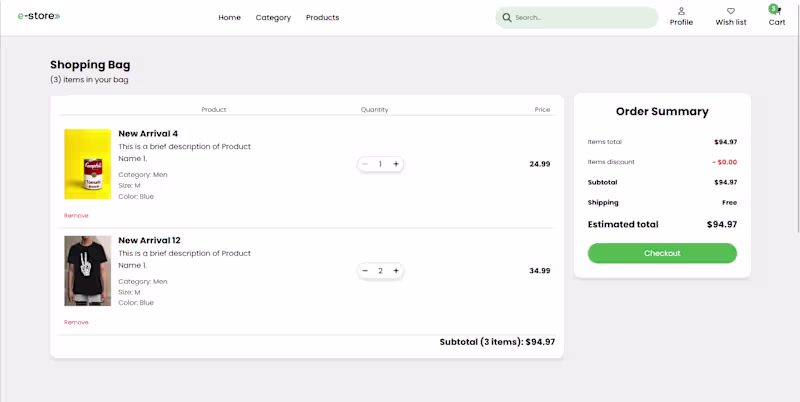The height and width of the screenshot is (402, 800).
Task: Click the green Checkout button
Action: coord(662,253)
